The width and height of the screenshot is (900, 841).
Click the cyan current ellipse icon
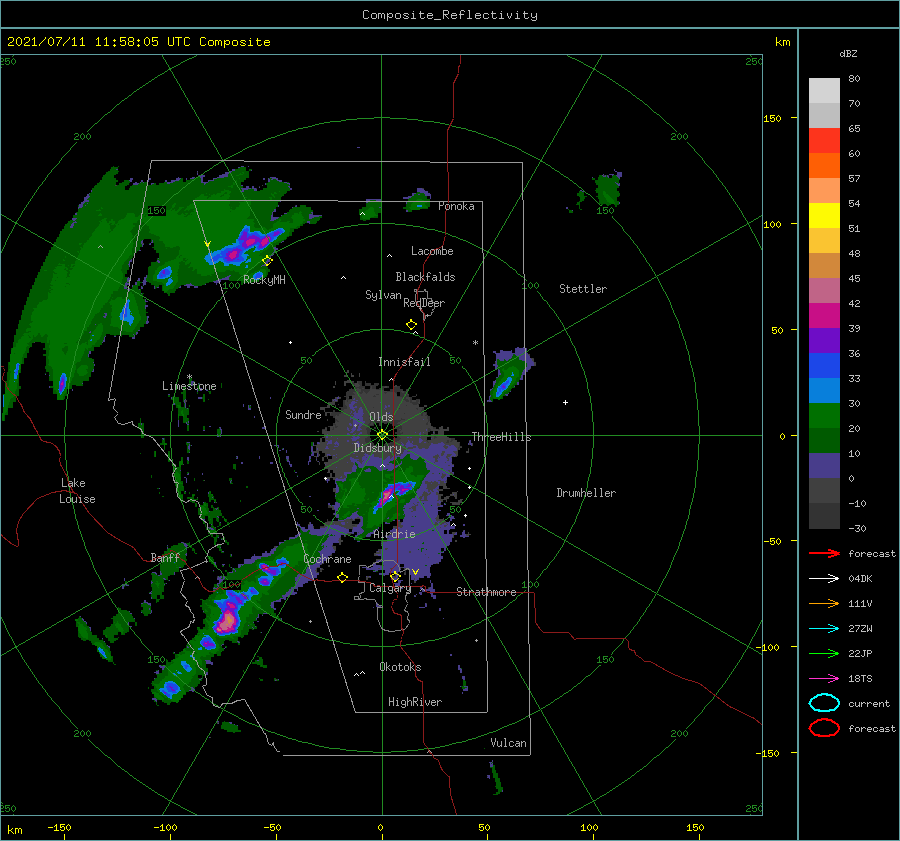[824, 703]
